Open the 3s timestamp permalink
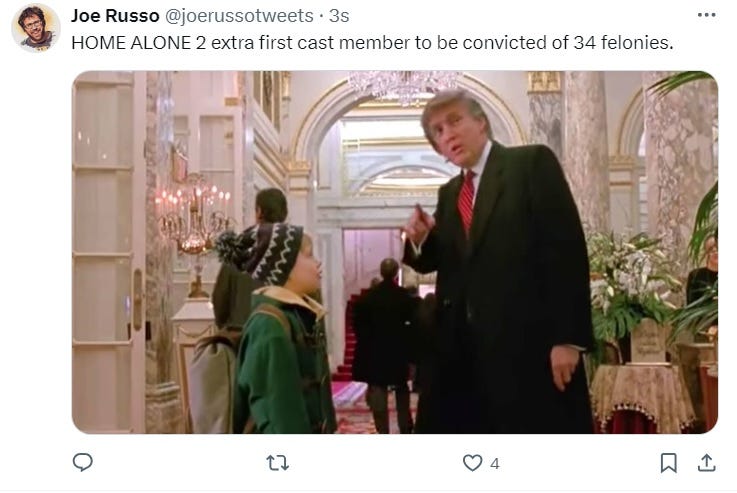 click(339, 16)
